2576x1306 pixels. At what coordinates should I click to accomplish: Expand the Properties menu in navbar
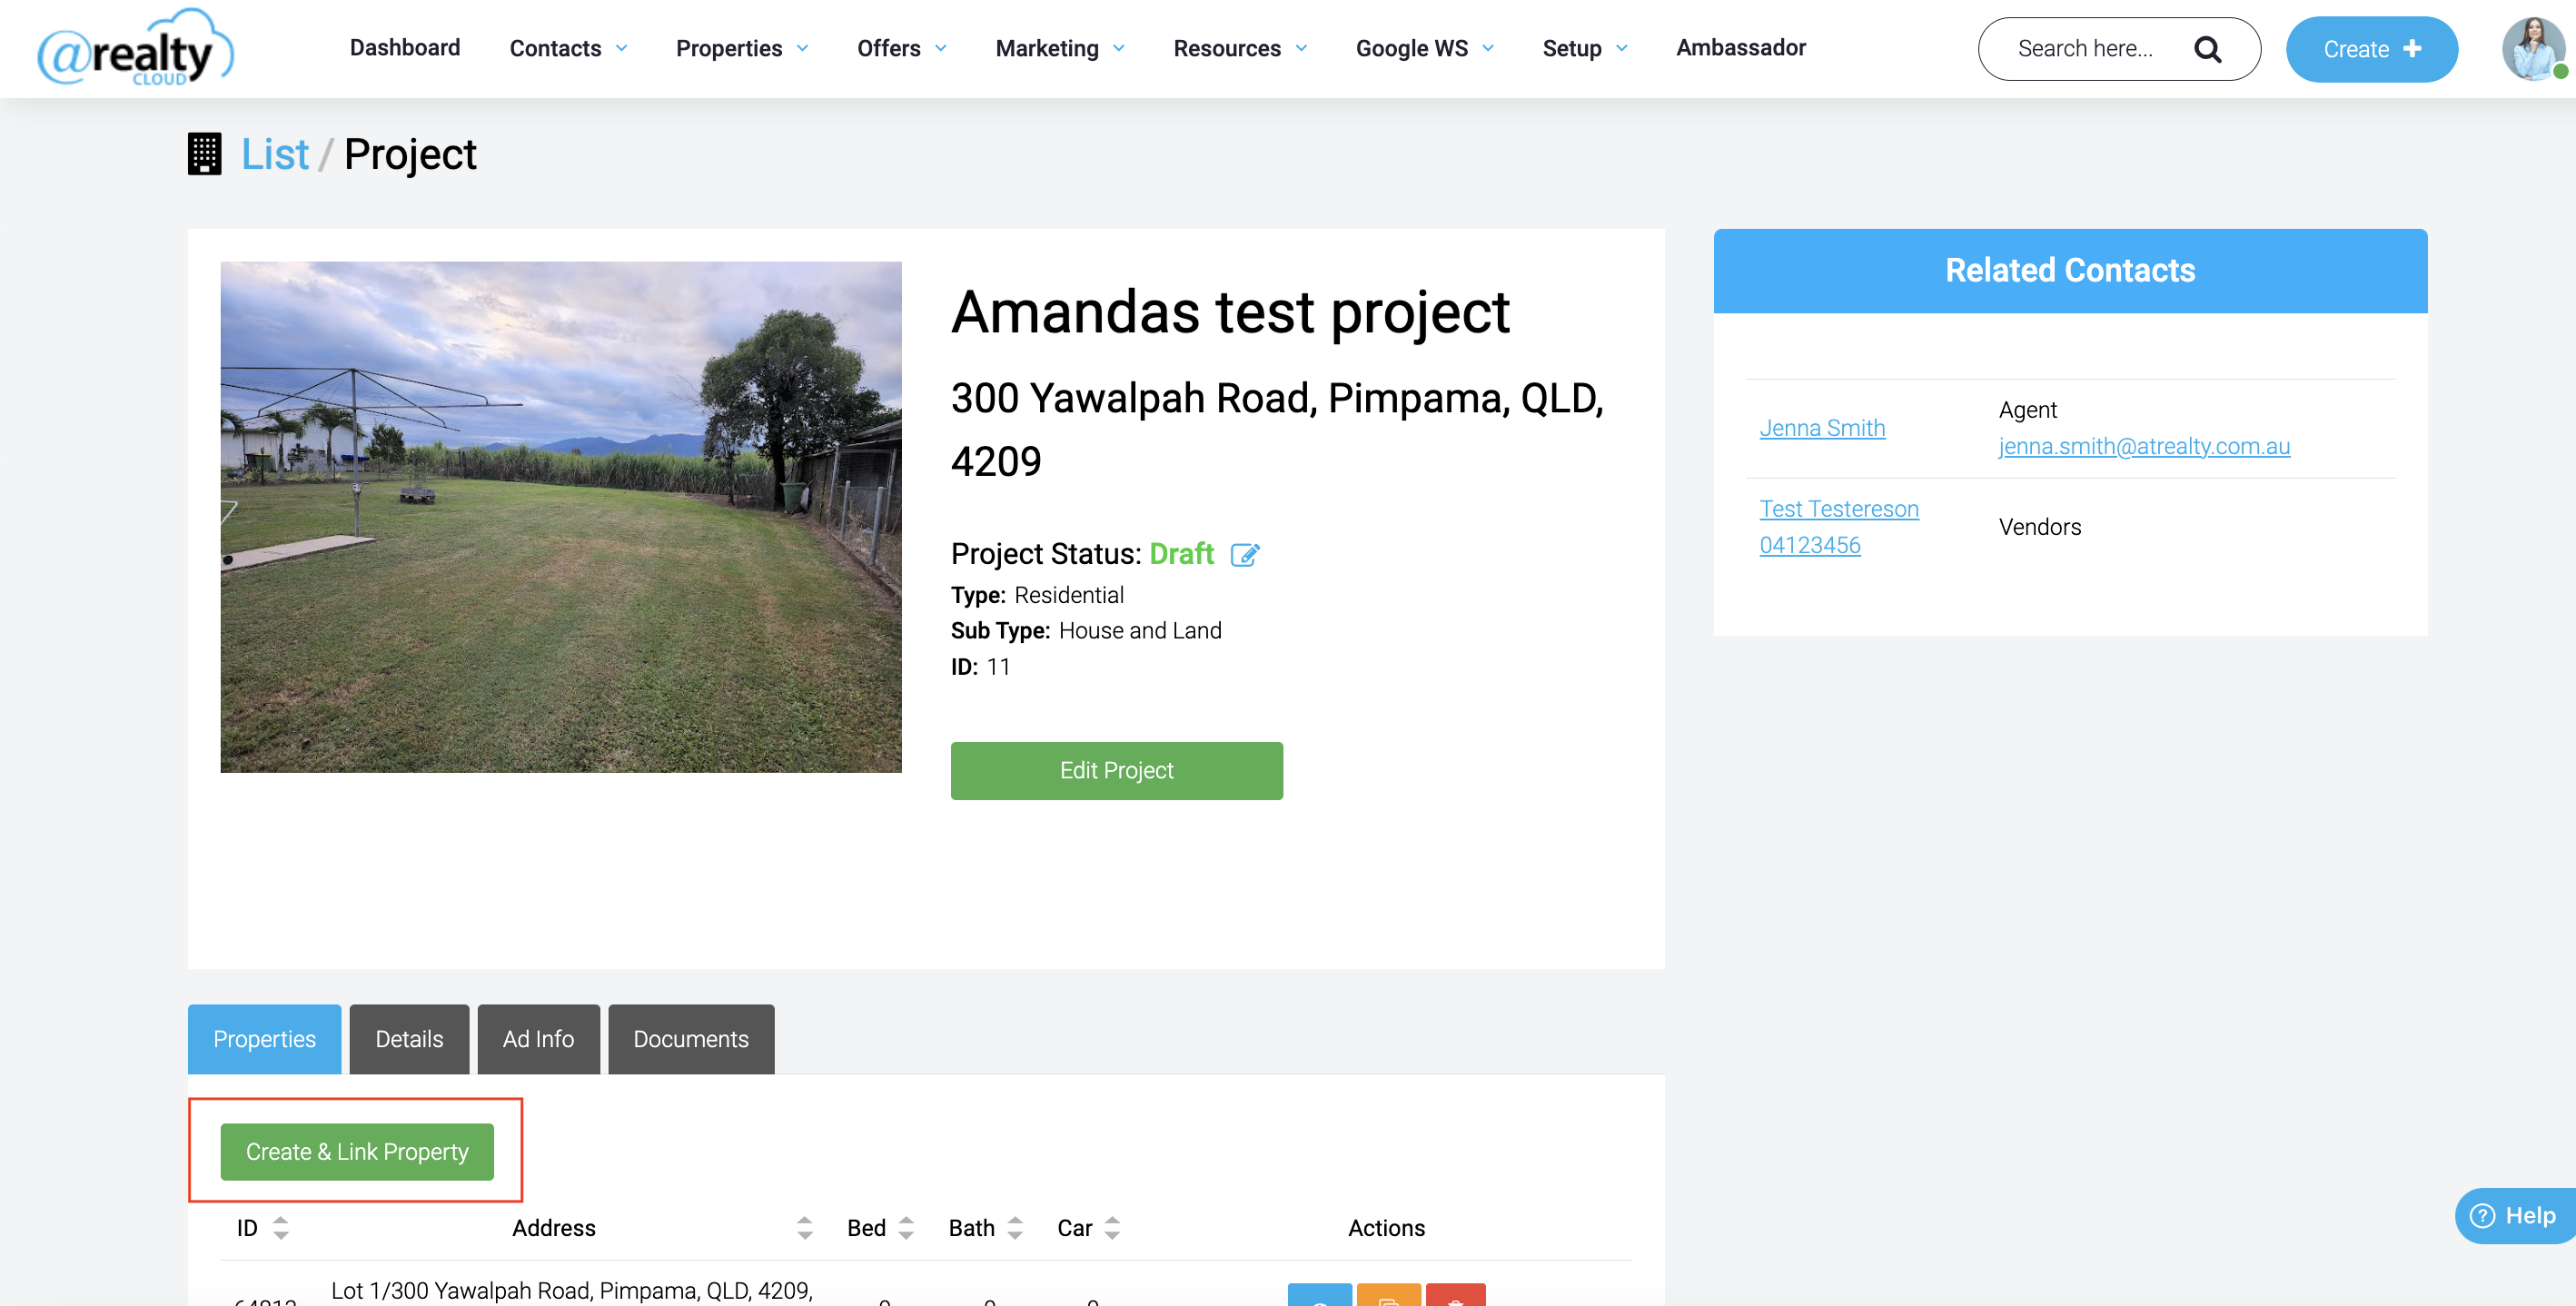(741, 49)
